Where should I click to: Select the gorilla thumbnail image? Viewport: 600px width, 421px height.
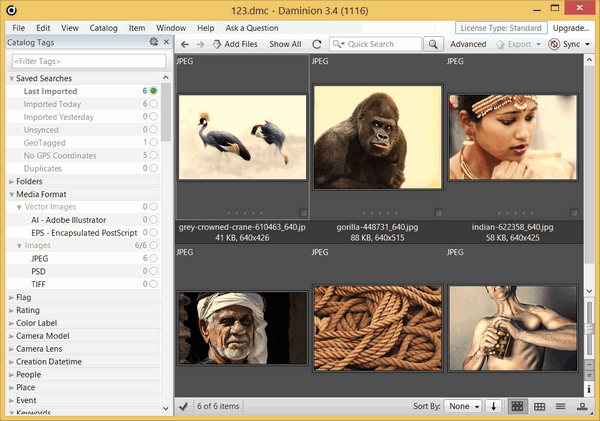[x=377, y=137]
